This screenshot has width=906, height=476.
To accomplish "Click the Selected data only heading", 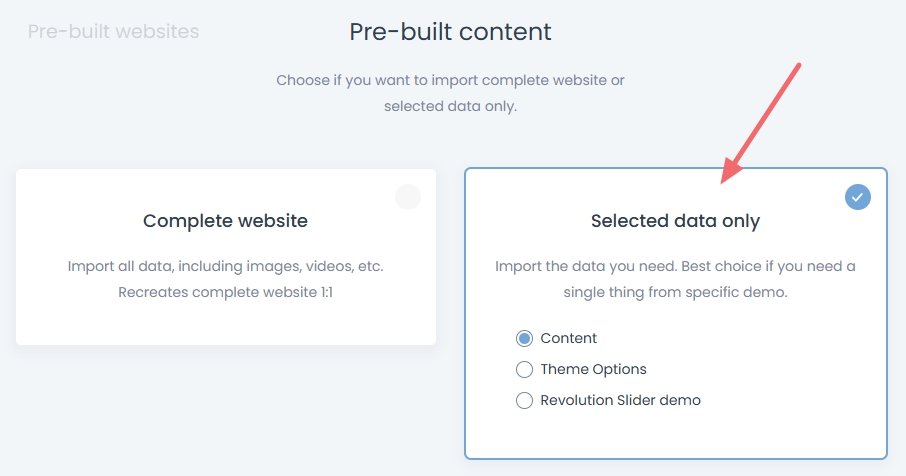I will click(x=675, y=221).
